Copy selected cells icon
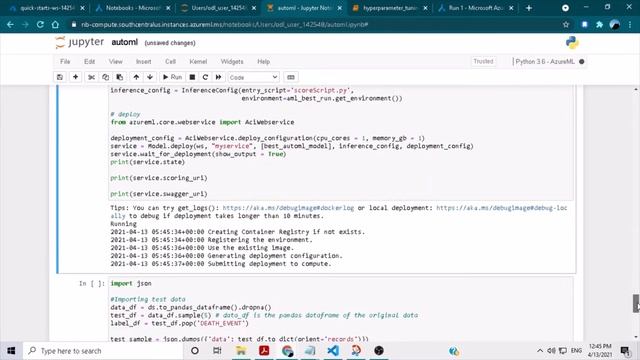The image size is (640, 360). click(105, 77)
